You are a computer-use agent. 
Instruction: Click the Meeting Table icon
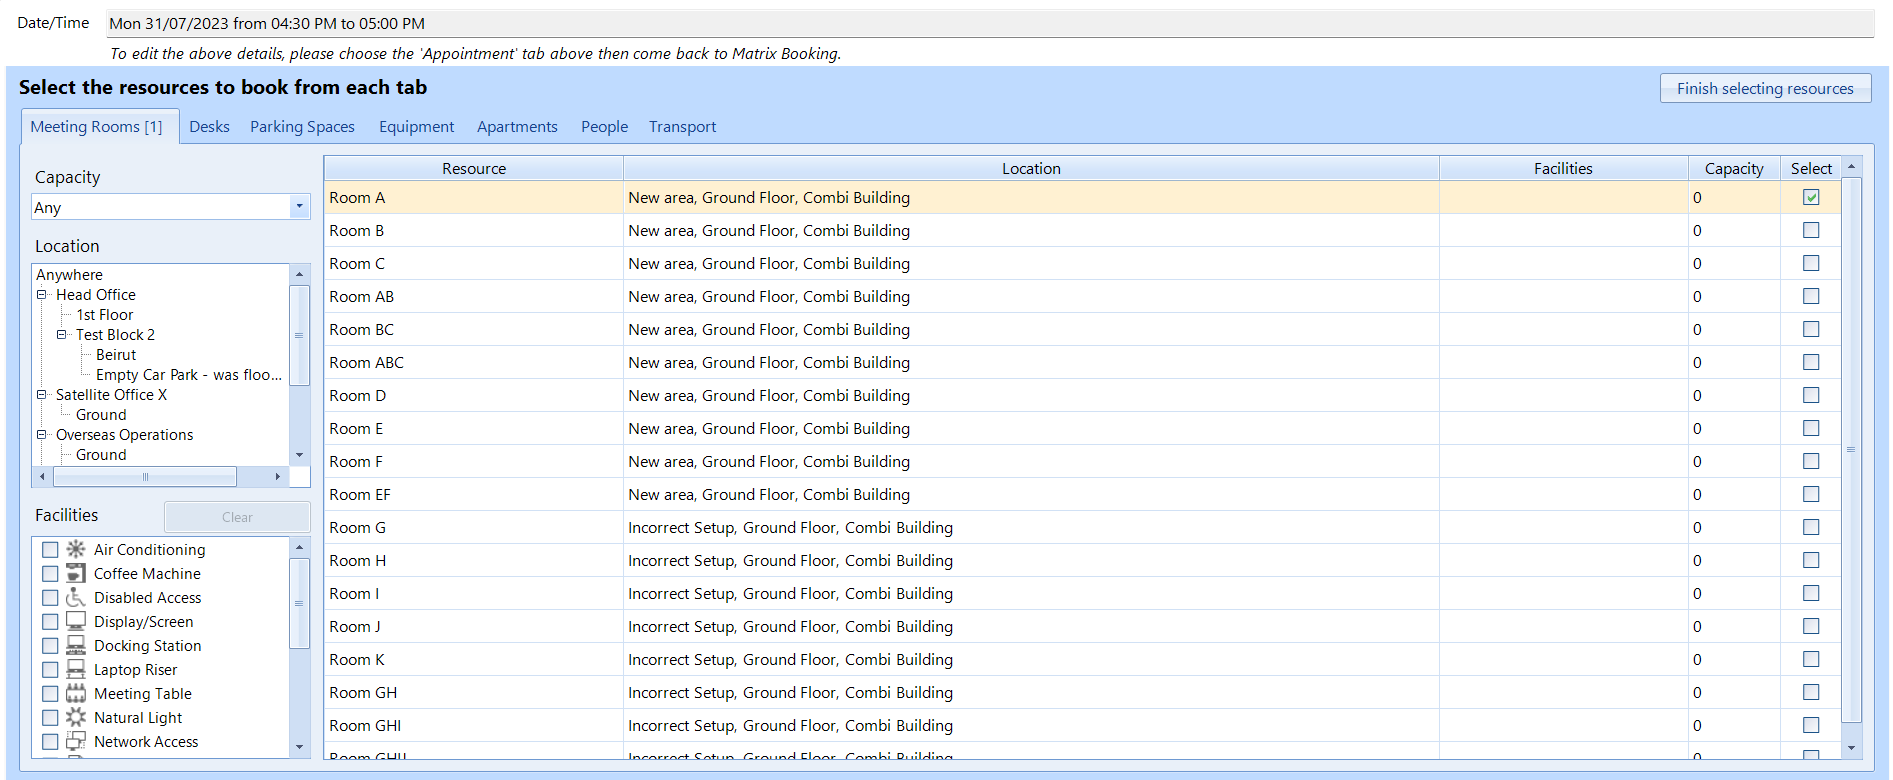click(76, 693)
